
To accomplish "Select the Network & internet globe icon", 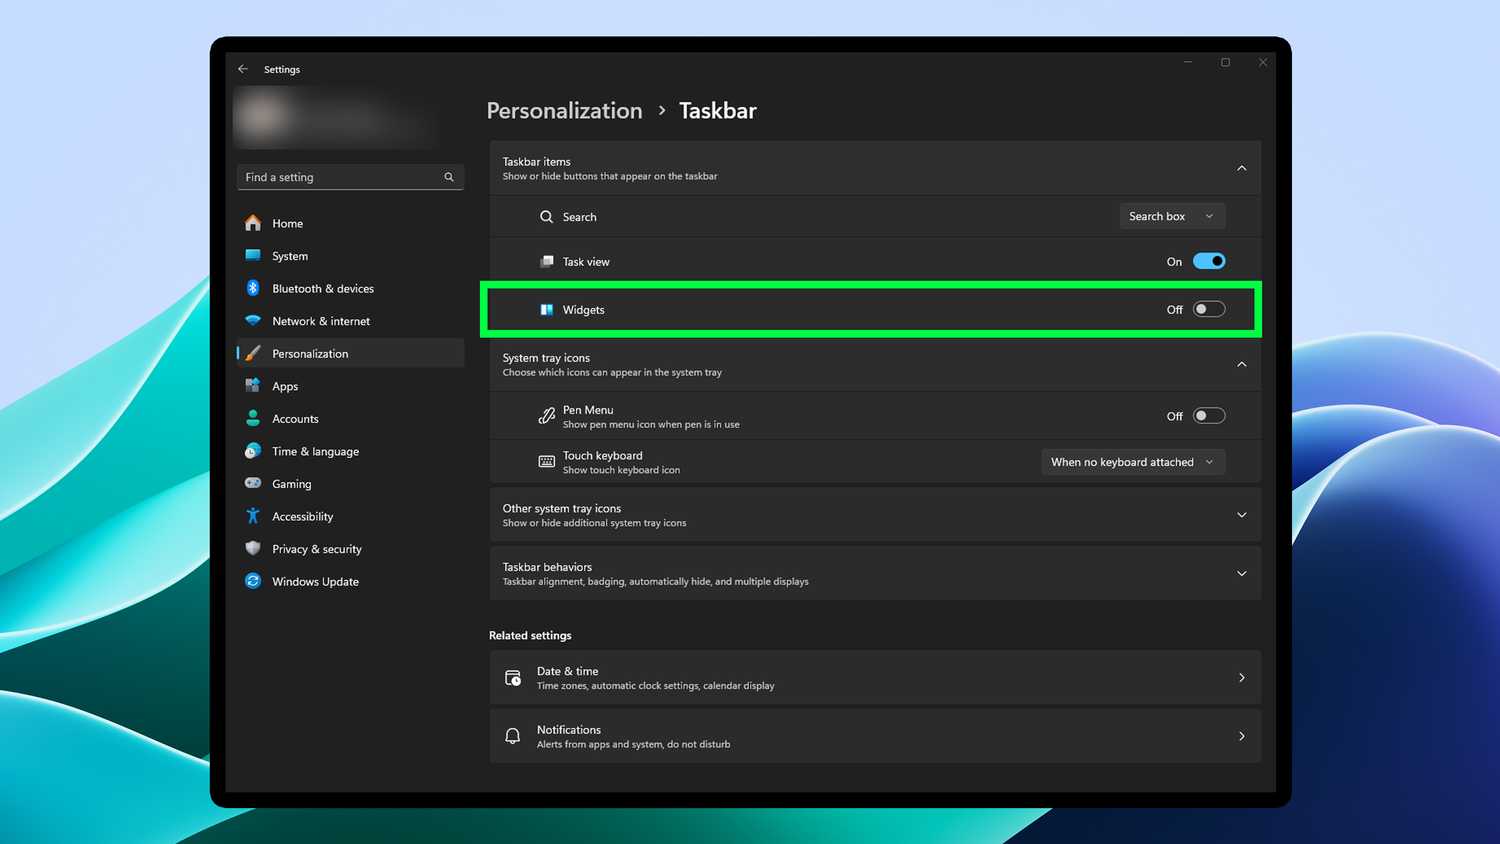I will [x=253, y=321].
